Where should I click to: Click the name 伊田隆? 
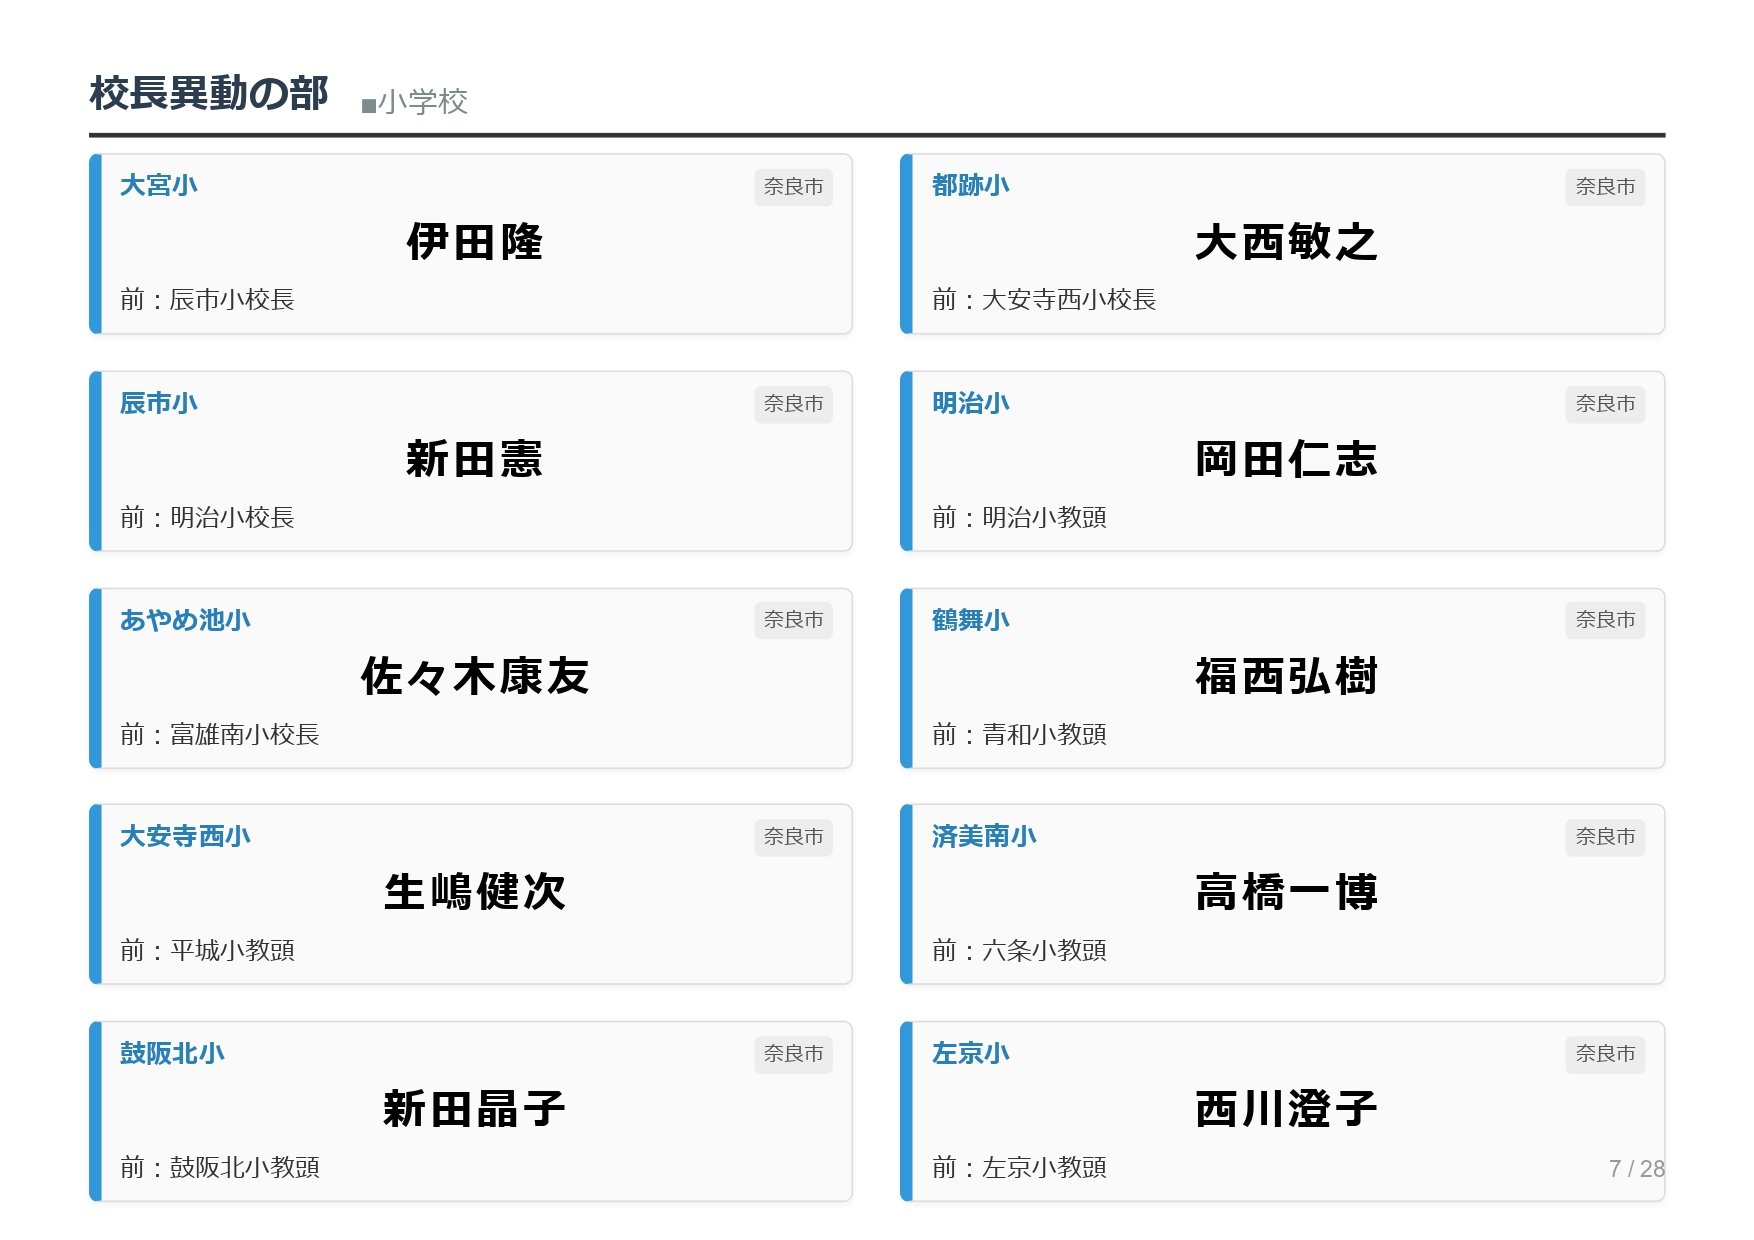point(474,243)
